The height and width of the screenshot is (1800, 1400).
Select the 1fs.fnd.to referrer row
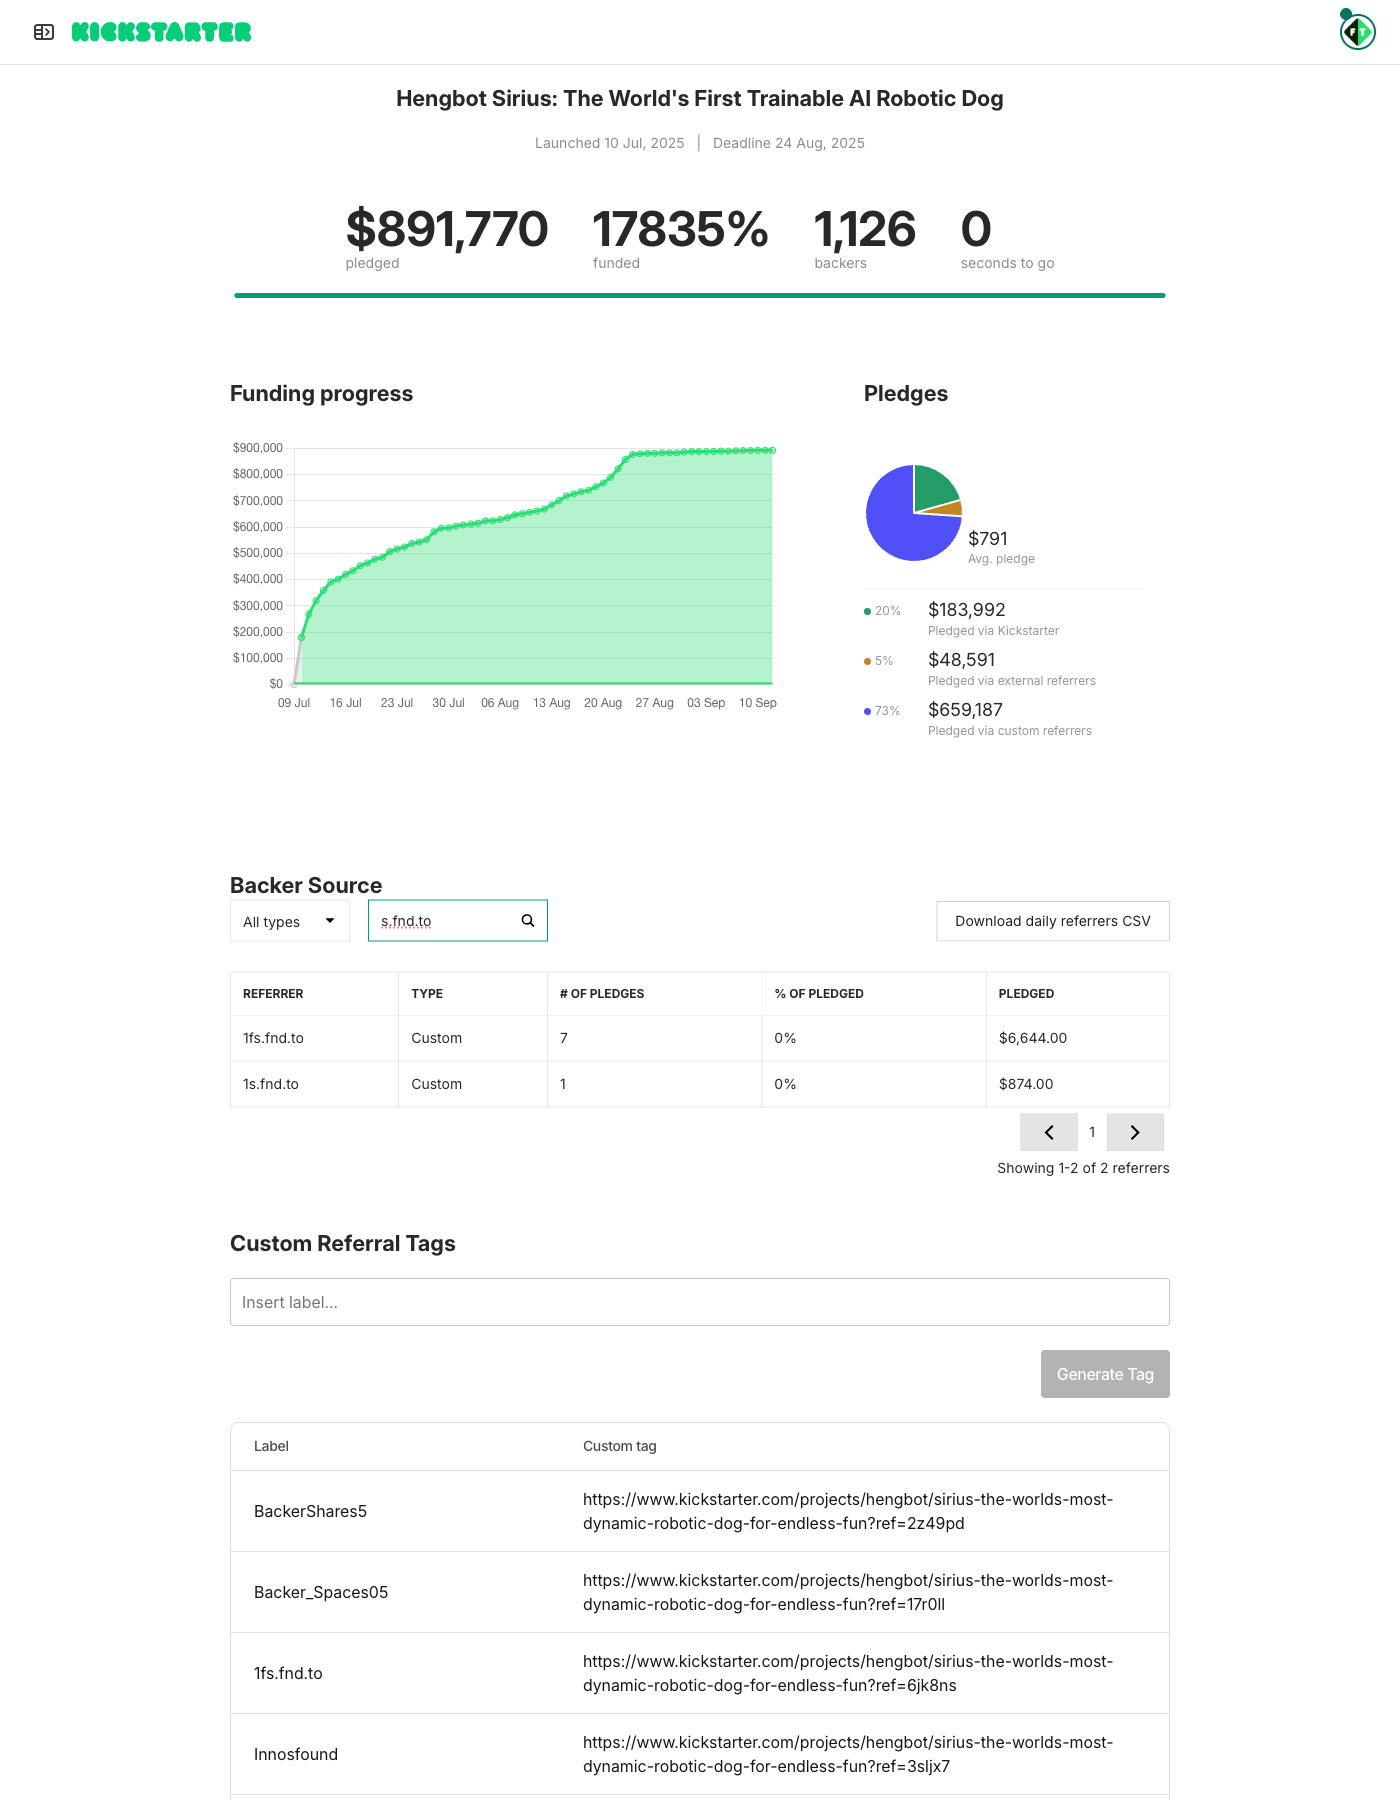tap(273, 1038)
